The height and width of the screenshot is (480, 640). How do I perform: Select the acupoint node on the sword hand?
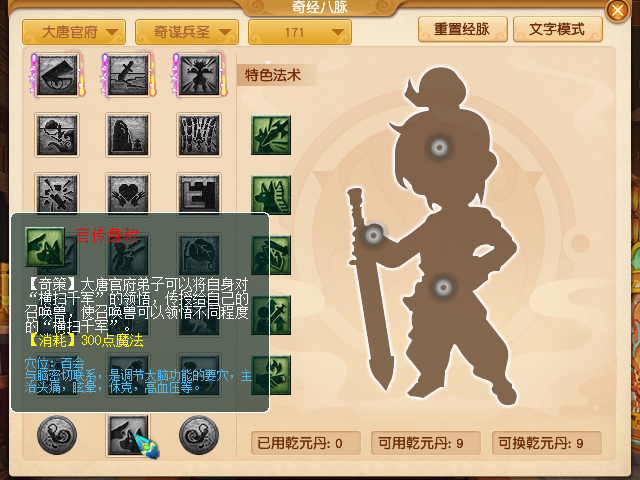[373, 235]
